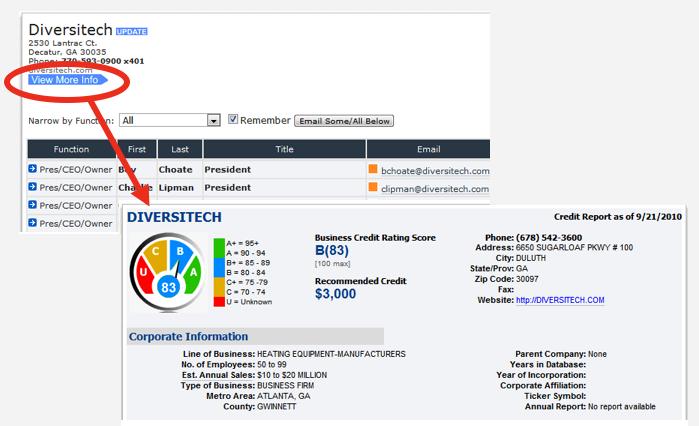Screen dimensions: 699x426
Task: Click the credit score gauge showing 83
Action: click(168, 272)
